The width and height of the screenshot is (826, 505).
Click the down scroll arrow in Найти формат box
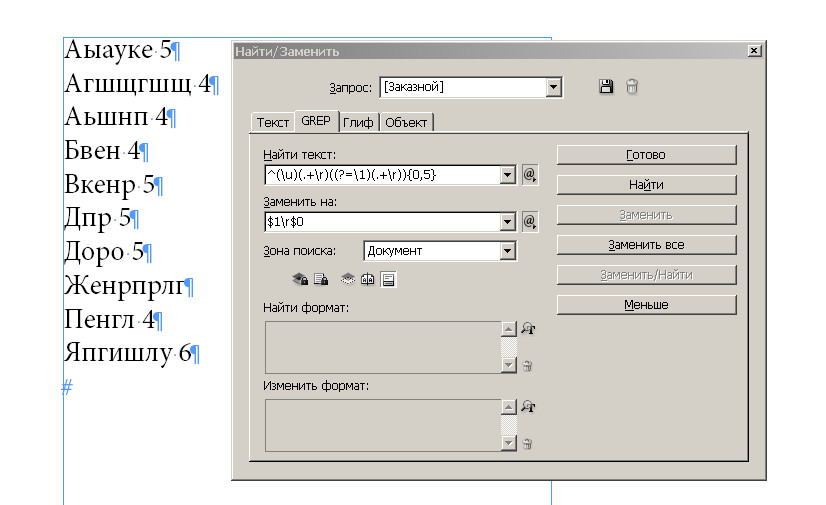coord(508,365)
